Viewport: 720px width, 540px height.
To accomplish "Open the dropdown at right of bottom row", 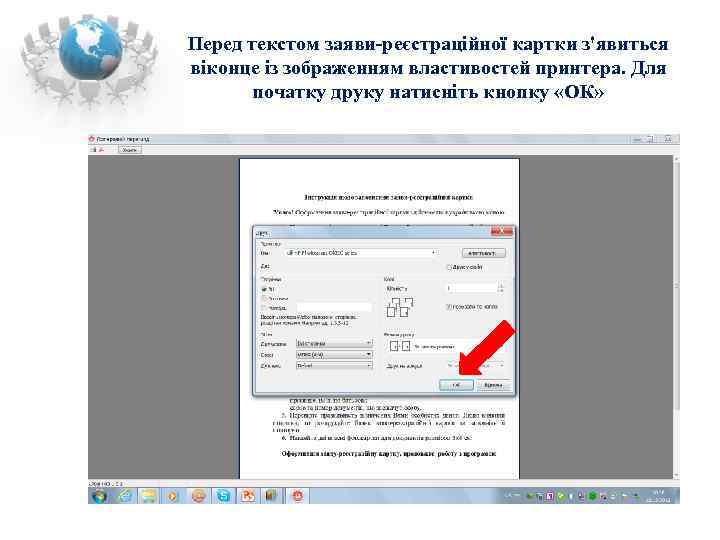I will 476,366.
